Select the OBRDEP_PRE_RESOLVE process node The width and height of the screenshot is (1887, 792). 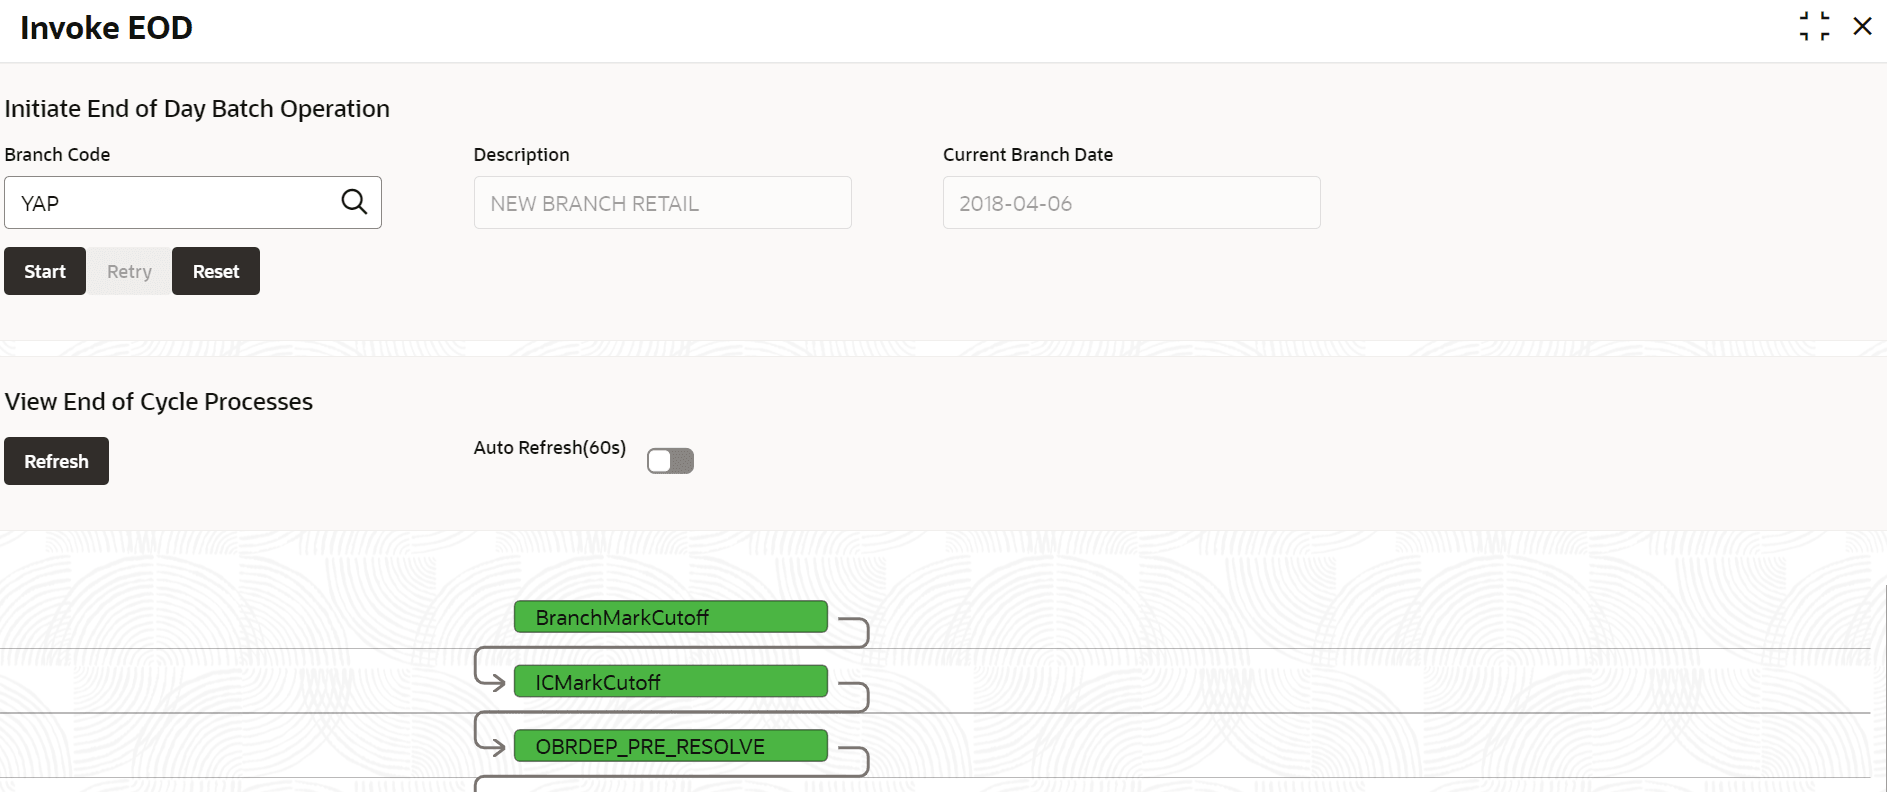point(670,746)
